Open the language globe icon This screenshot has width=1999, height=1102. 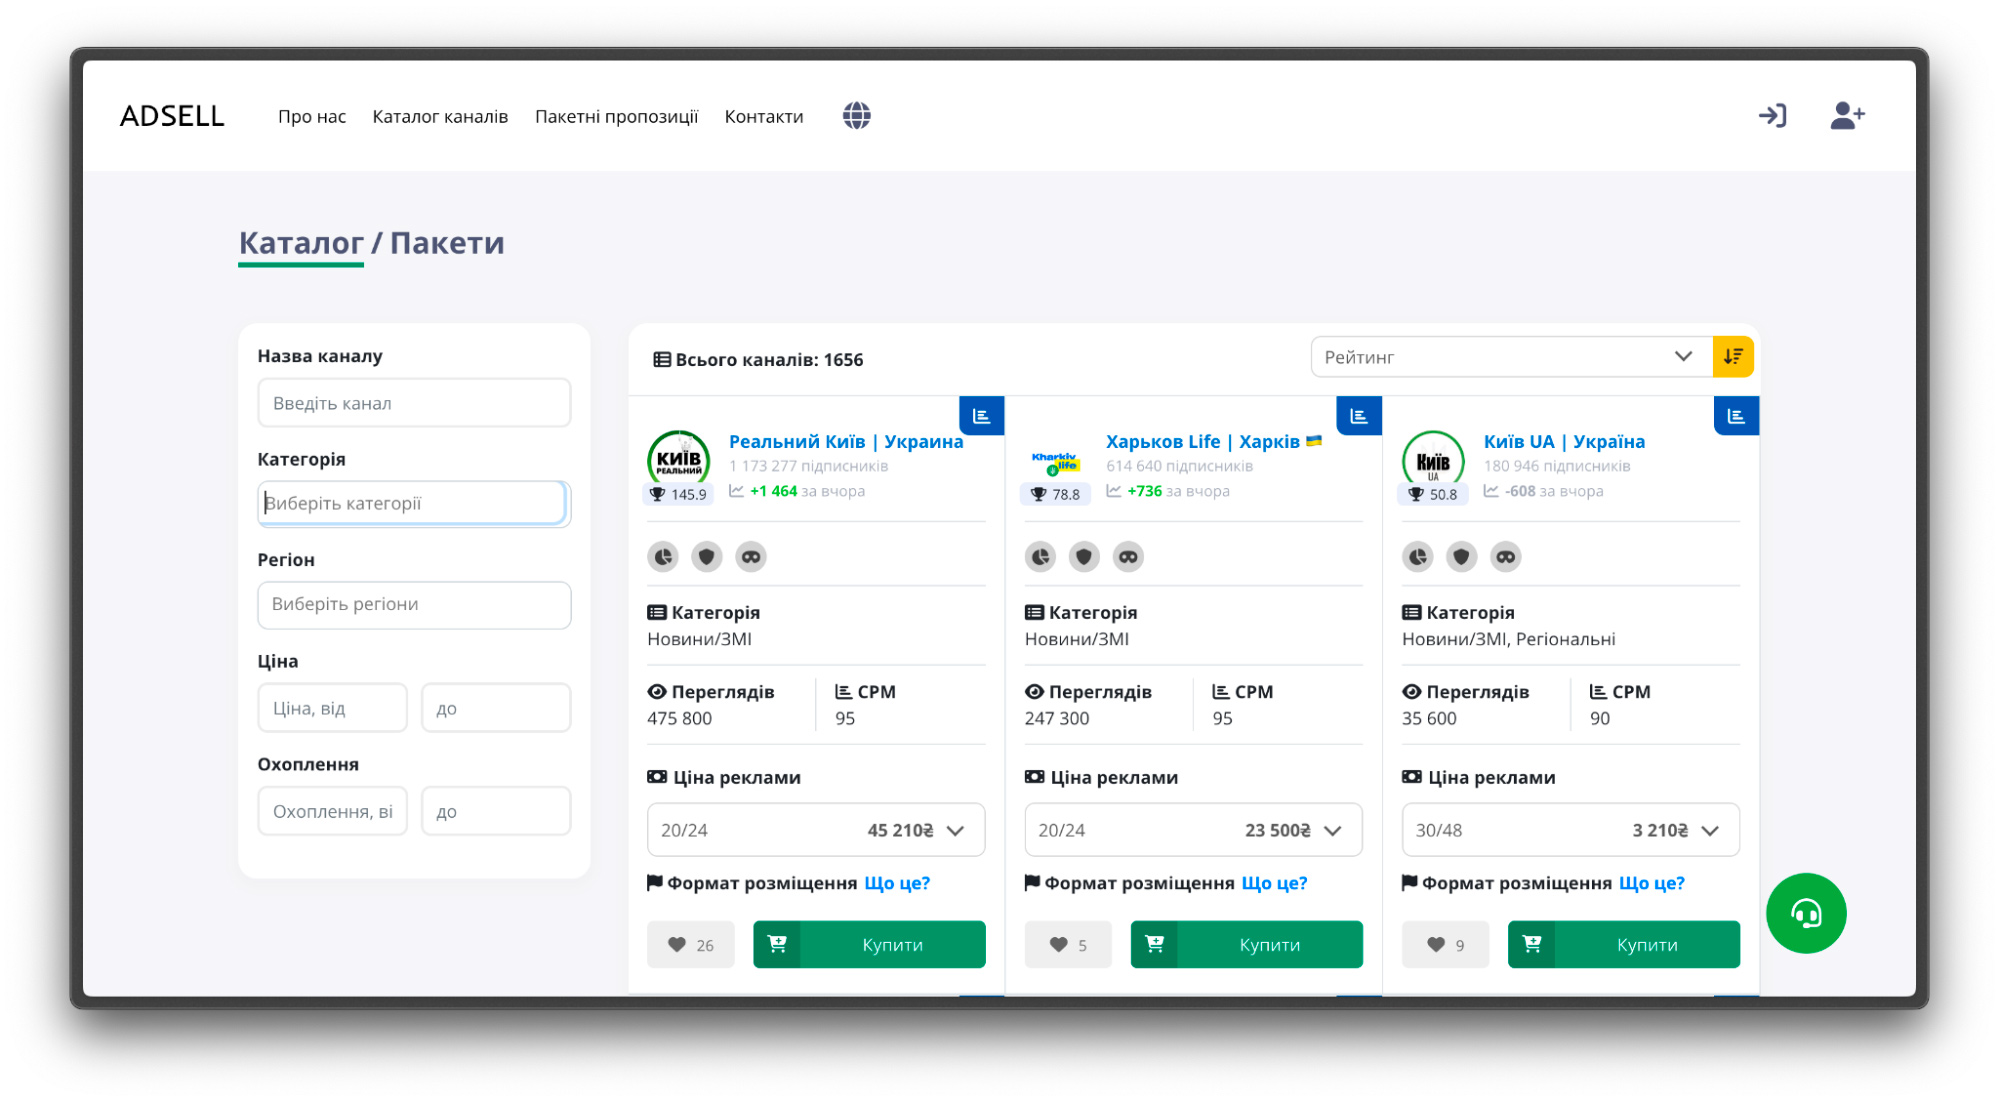856,116
